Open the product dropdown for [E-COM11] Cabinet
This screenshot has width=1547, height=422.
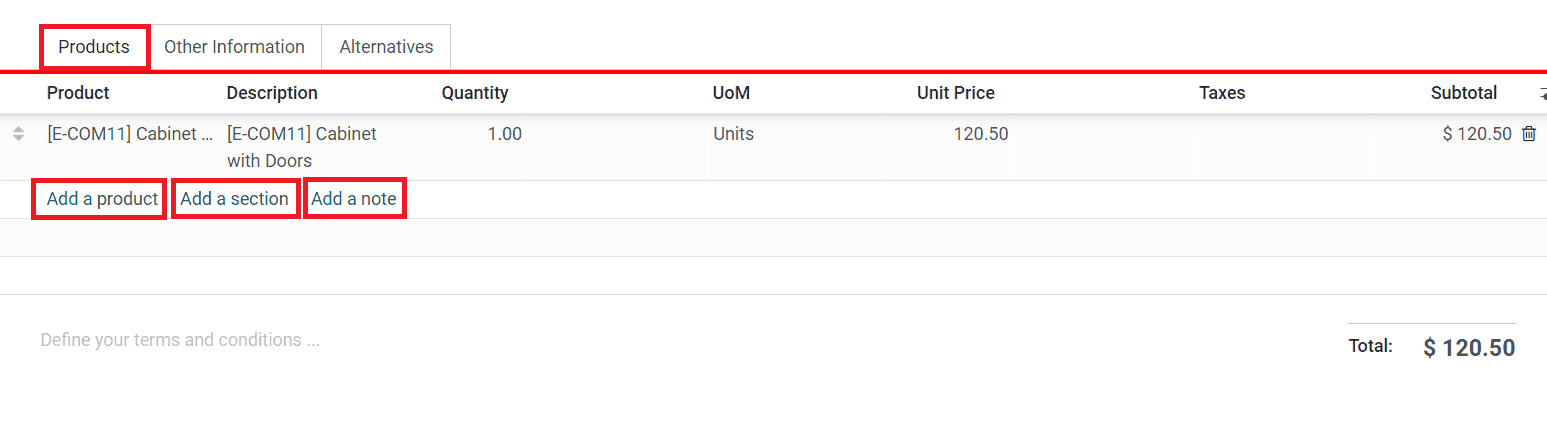tap(130, 134)
